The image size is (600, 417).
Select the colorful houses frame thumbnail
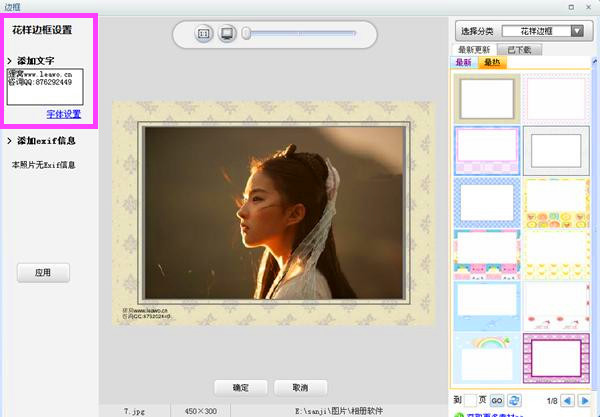pos(487,255)
